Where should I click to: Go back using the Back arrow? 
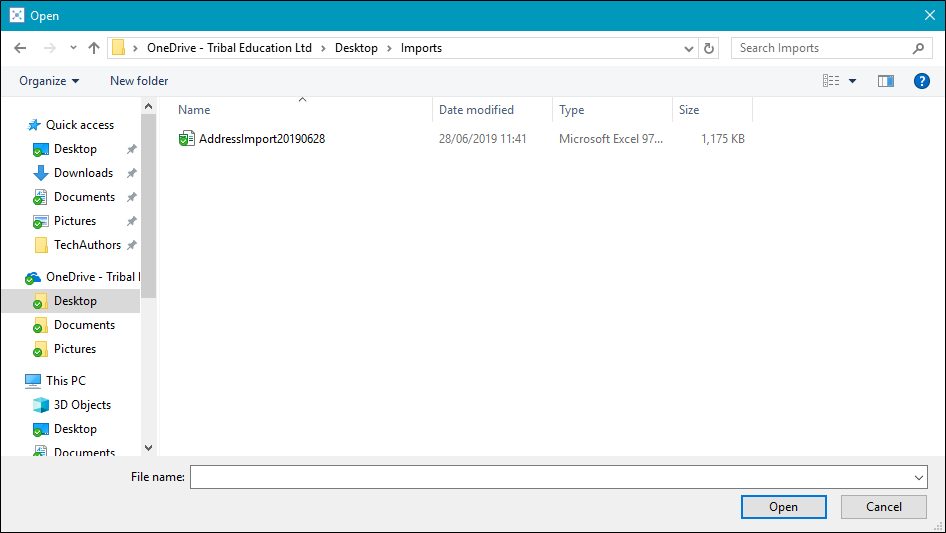pos(20,48)
